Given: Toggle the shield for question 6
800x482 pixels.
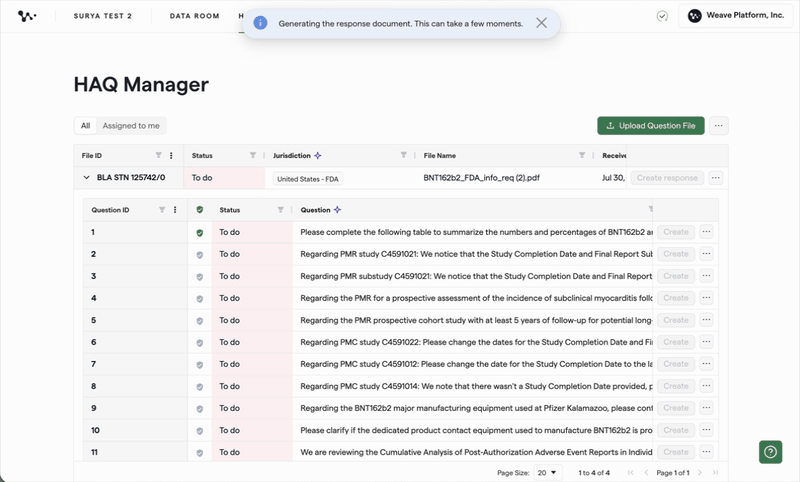Looking at the screenshot, I should pos(199,343).
